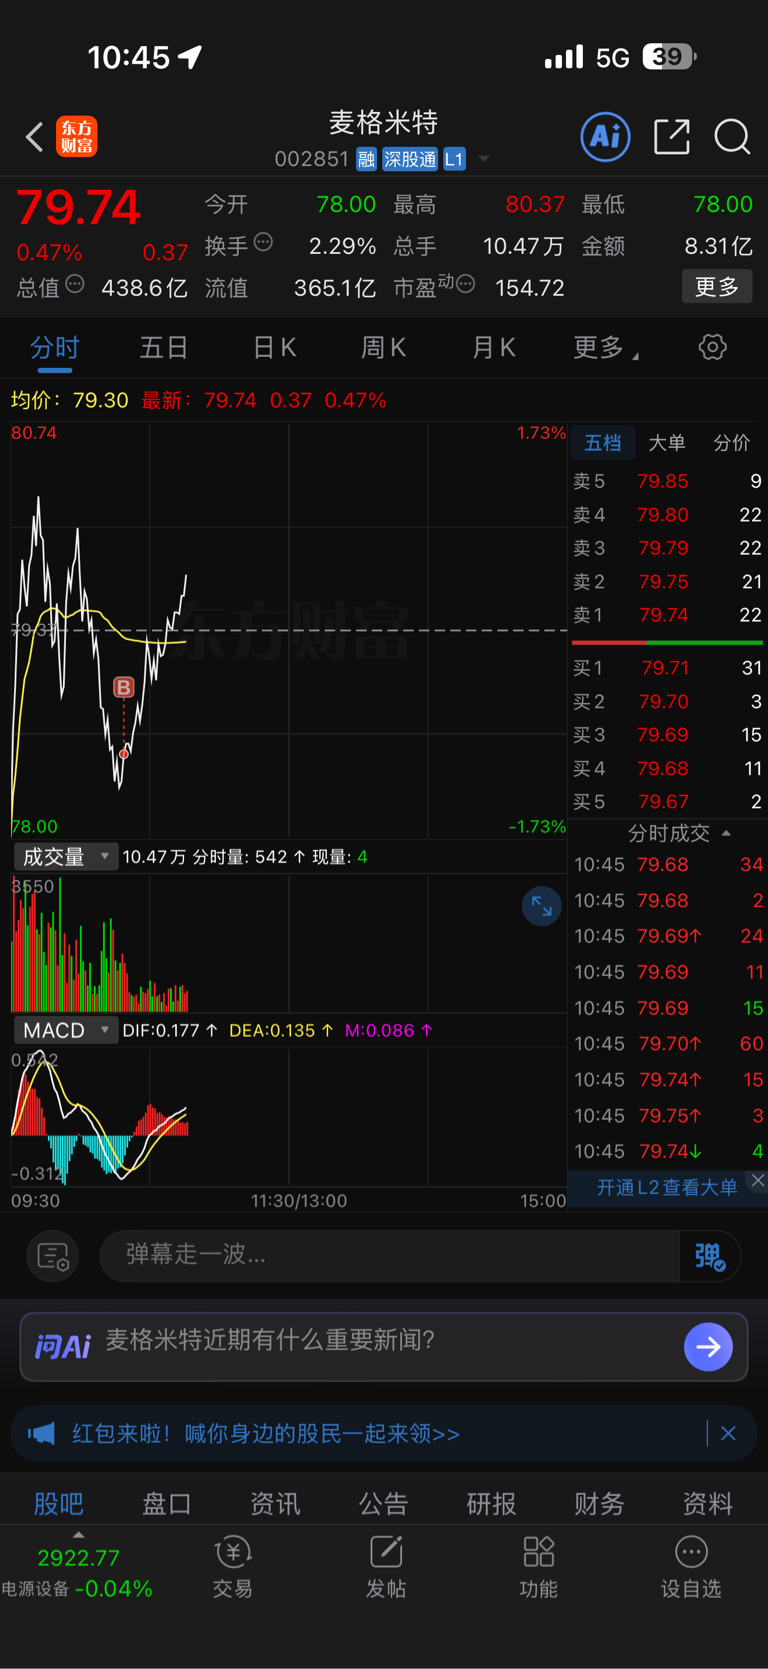Expand 电源设备 index bar arrow
This screenshot has height=1669, width=768.
(79, 1535)
